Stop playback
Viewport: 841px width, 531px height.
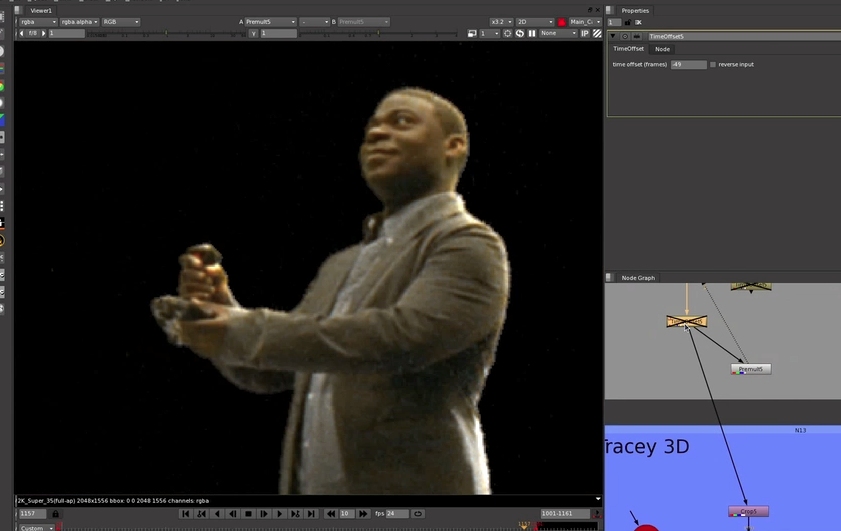tap(248, 514)
